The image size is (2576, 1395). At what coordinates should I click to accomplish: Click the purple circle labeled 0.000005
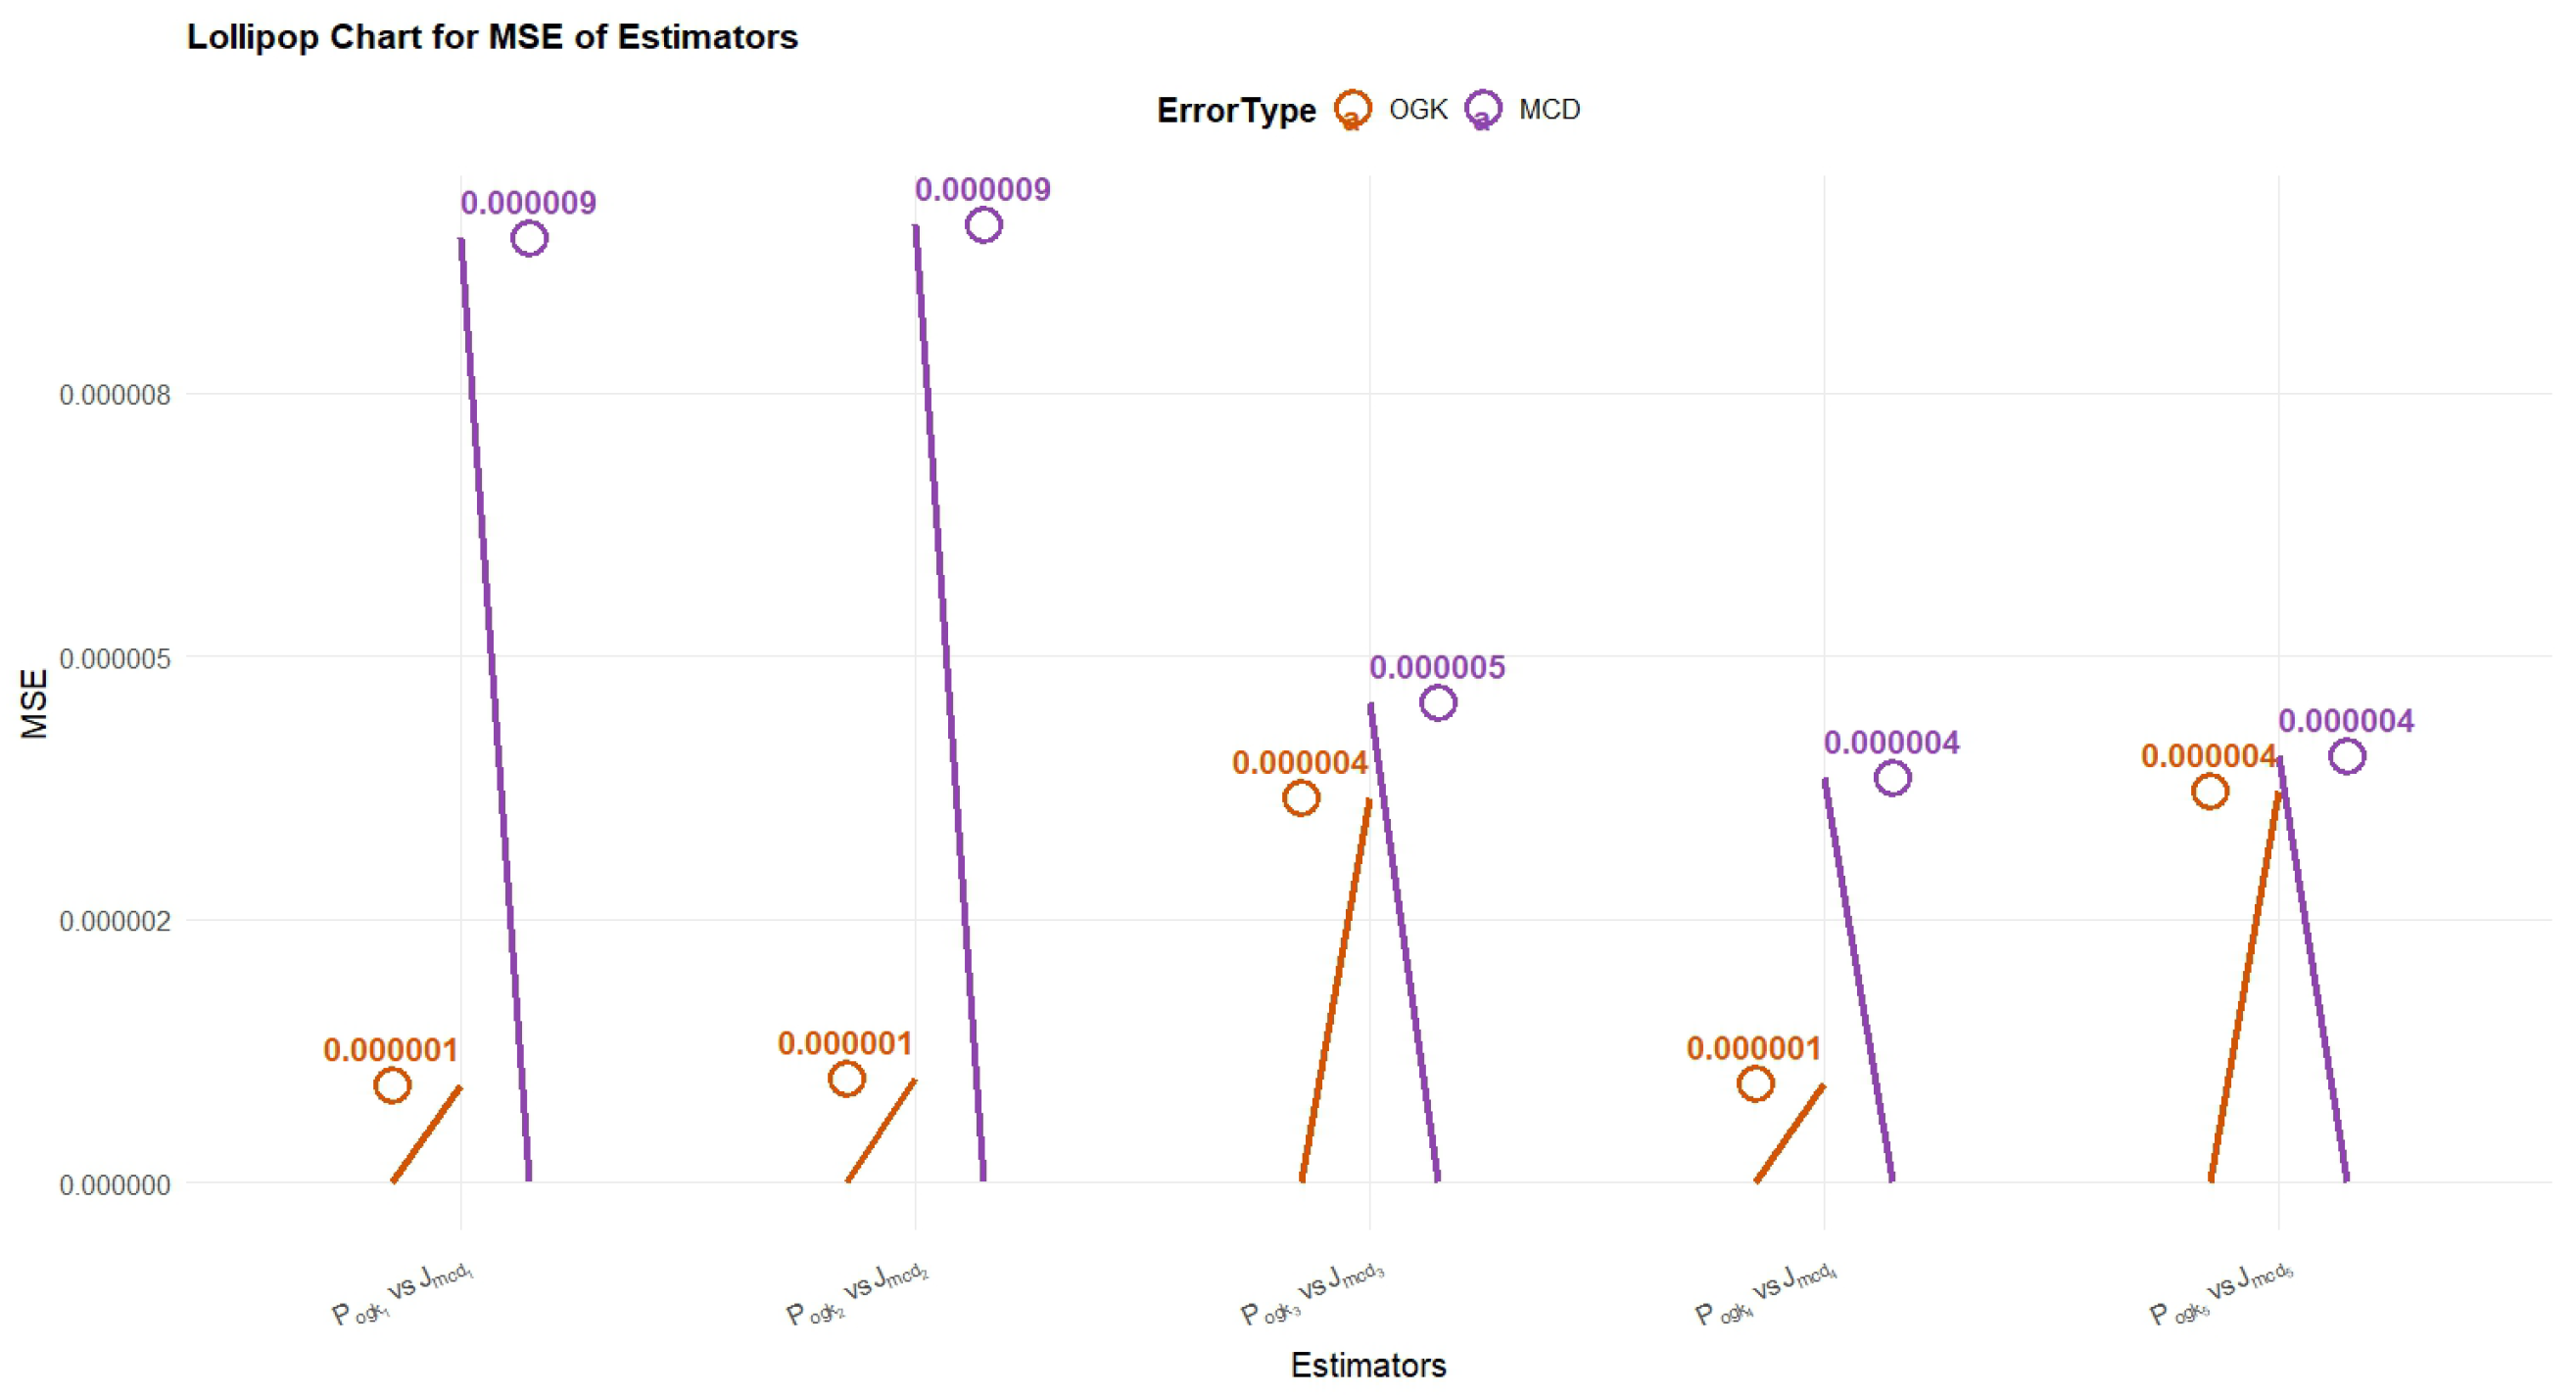tap(1438, 703)
